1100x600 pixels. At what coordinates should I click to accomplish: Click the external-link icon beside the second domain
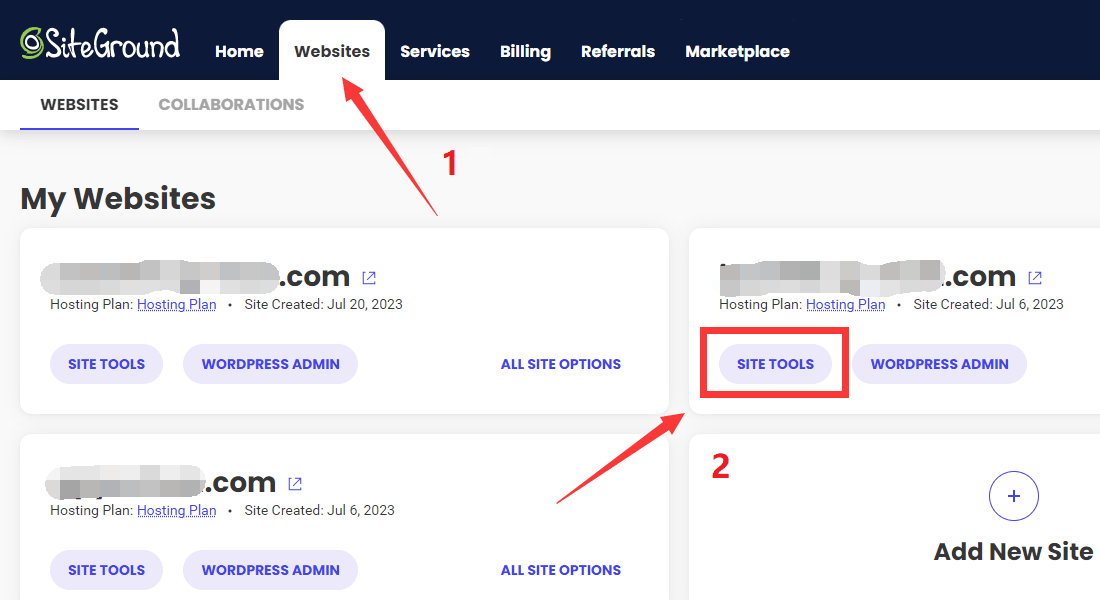point(1034,277)
